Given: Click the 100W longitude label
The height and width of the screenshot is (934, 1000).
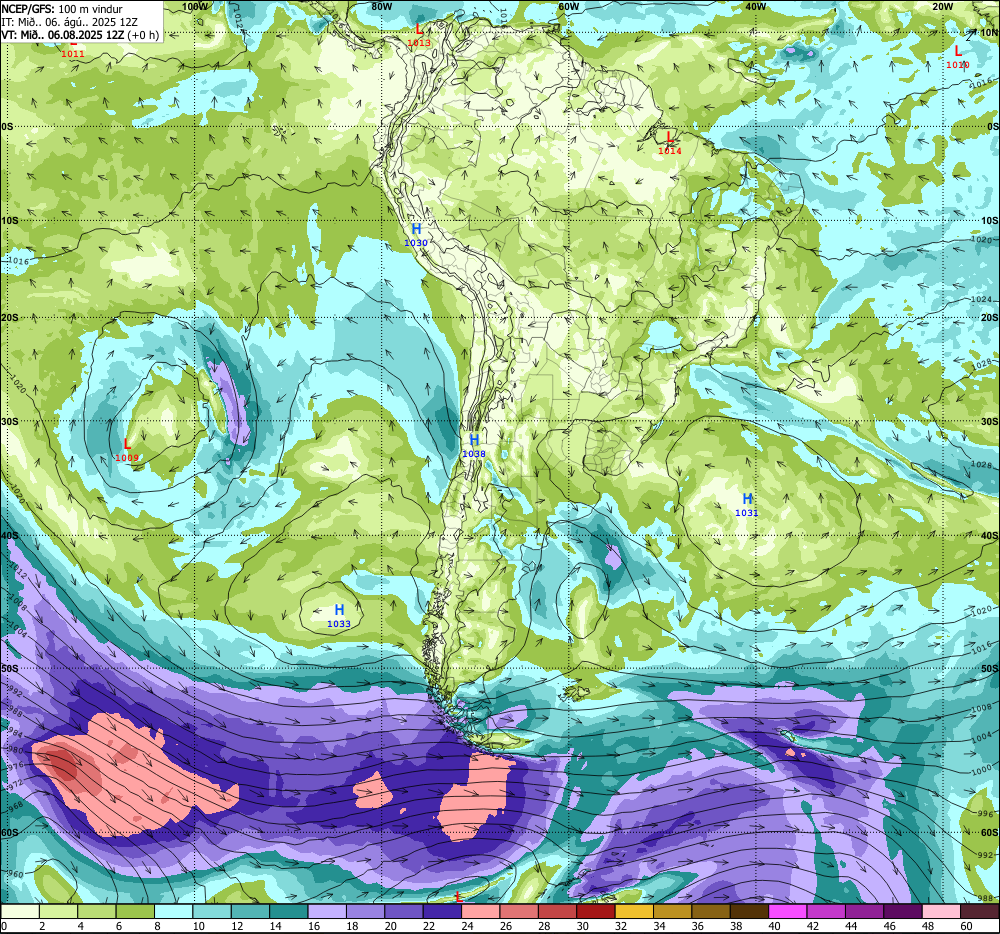Looking at the screenshot, I should click(195, 6).
